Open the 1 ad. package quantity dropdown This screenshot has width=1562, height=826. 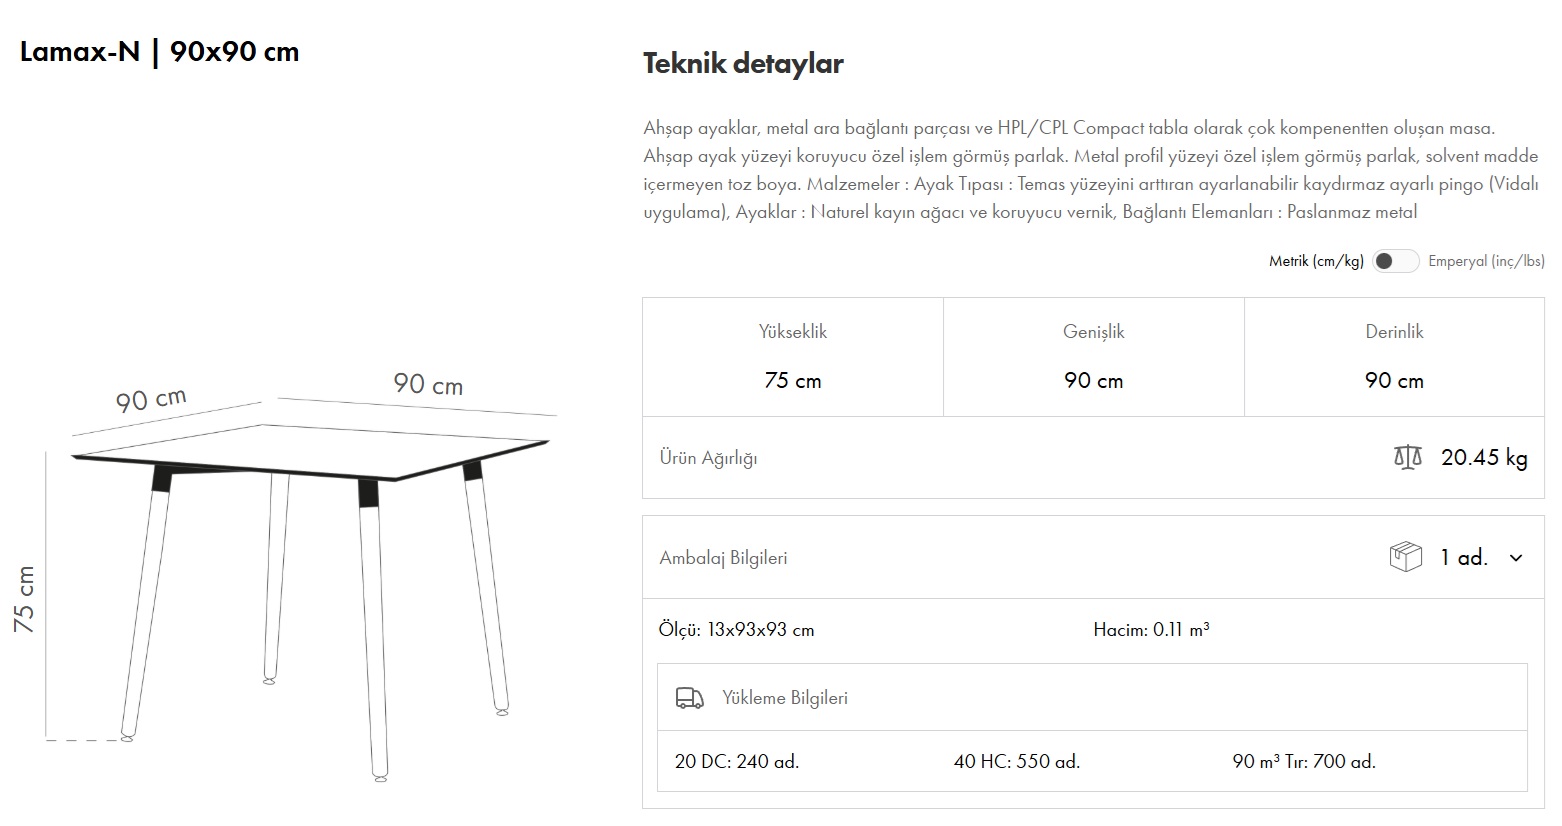1464,558
